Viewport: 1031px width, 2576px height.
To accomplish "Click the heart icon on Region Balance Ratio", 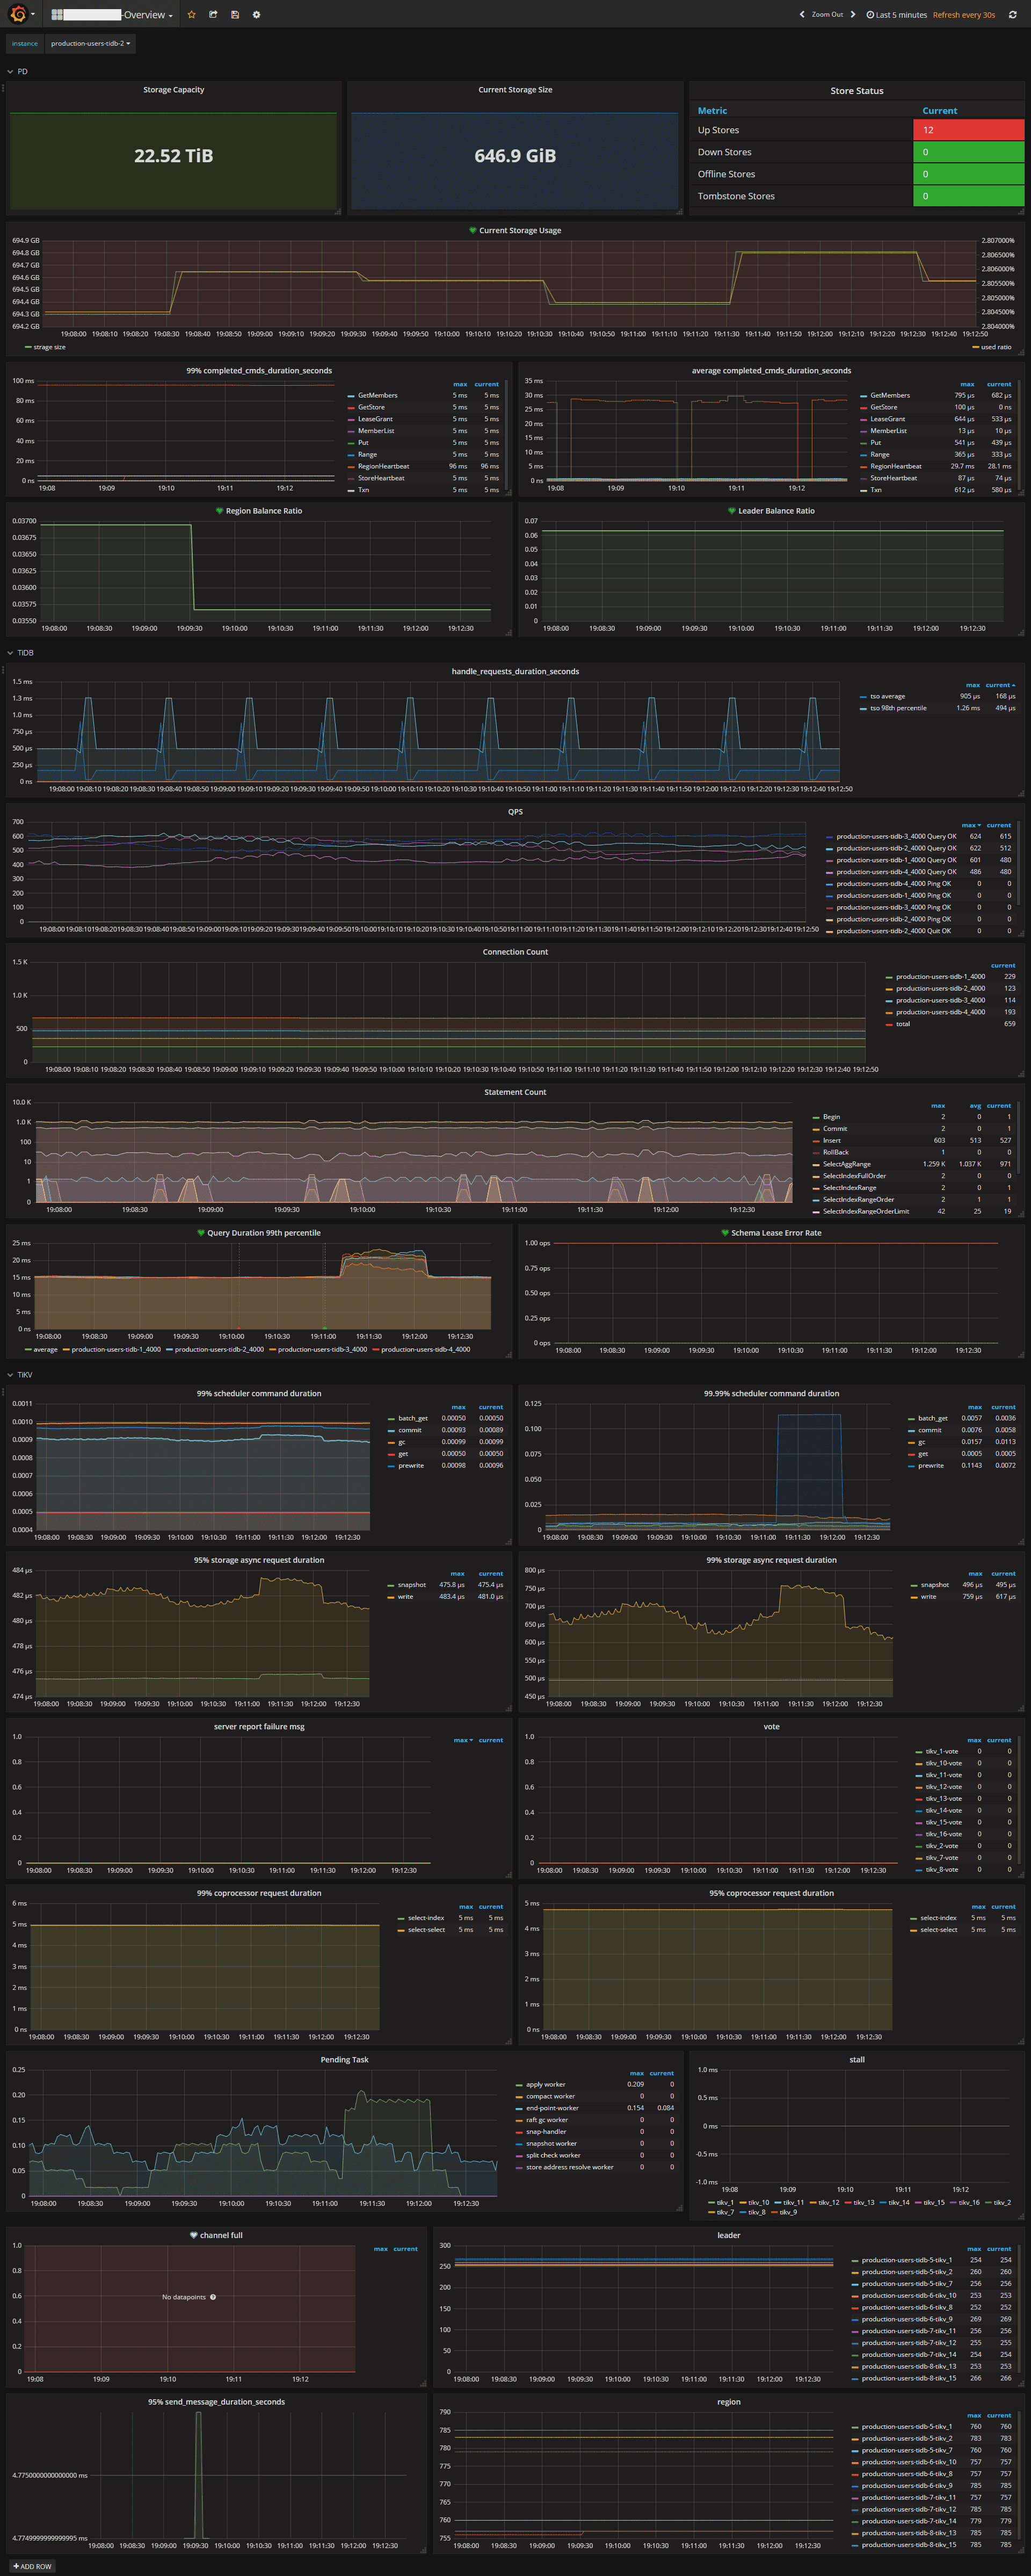I will (220, 511).
